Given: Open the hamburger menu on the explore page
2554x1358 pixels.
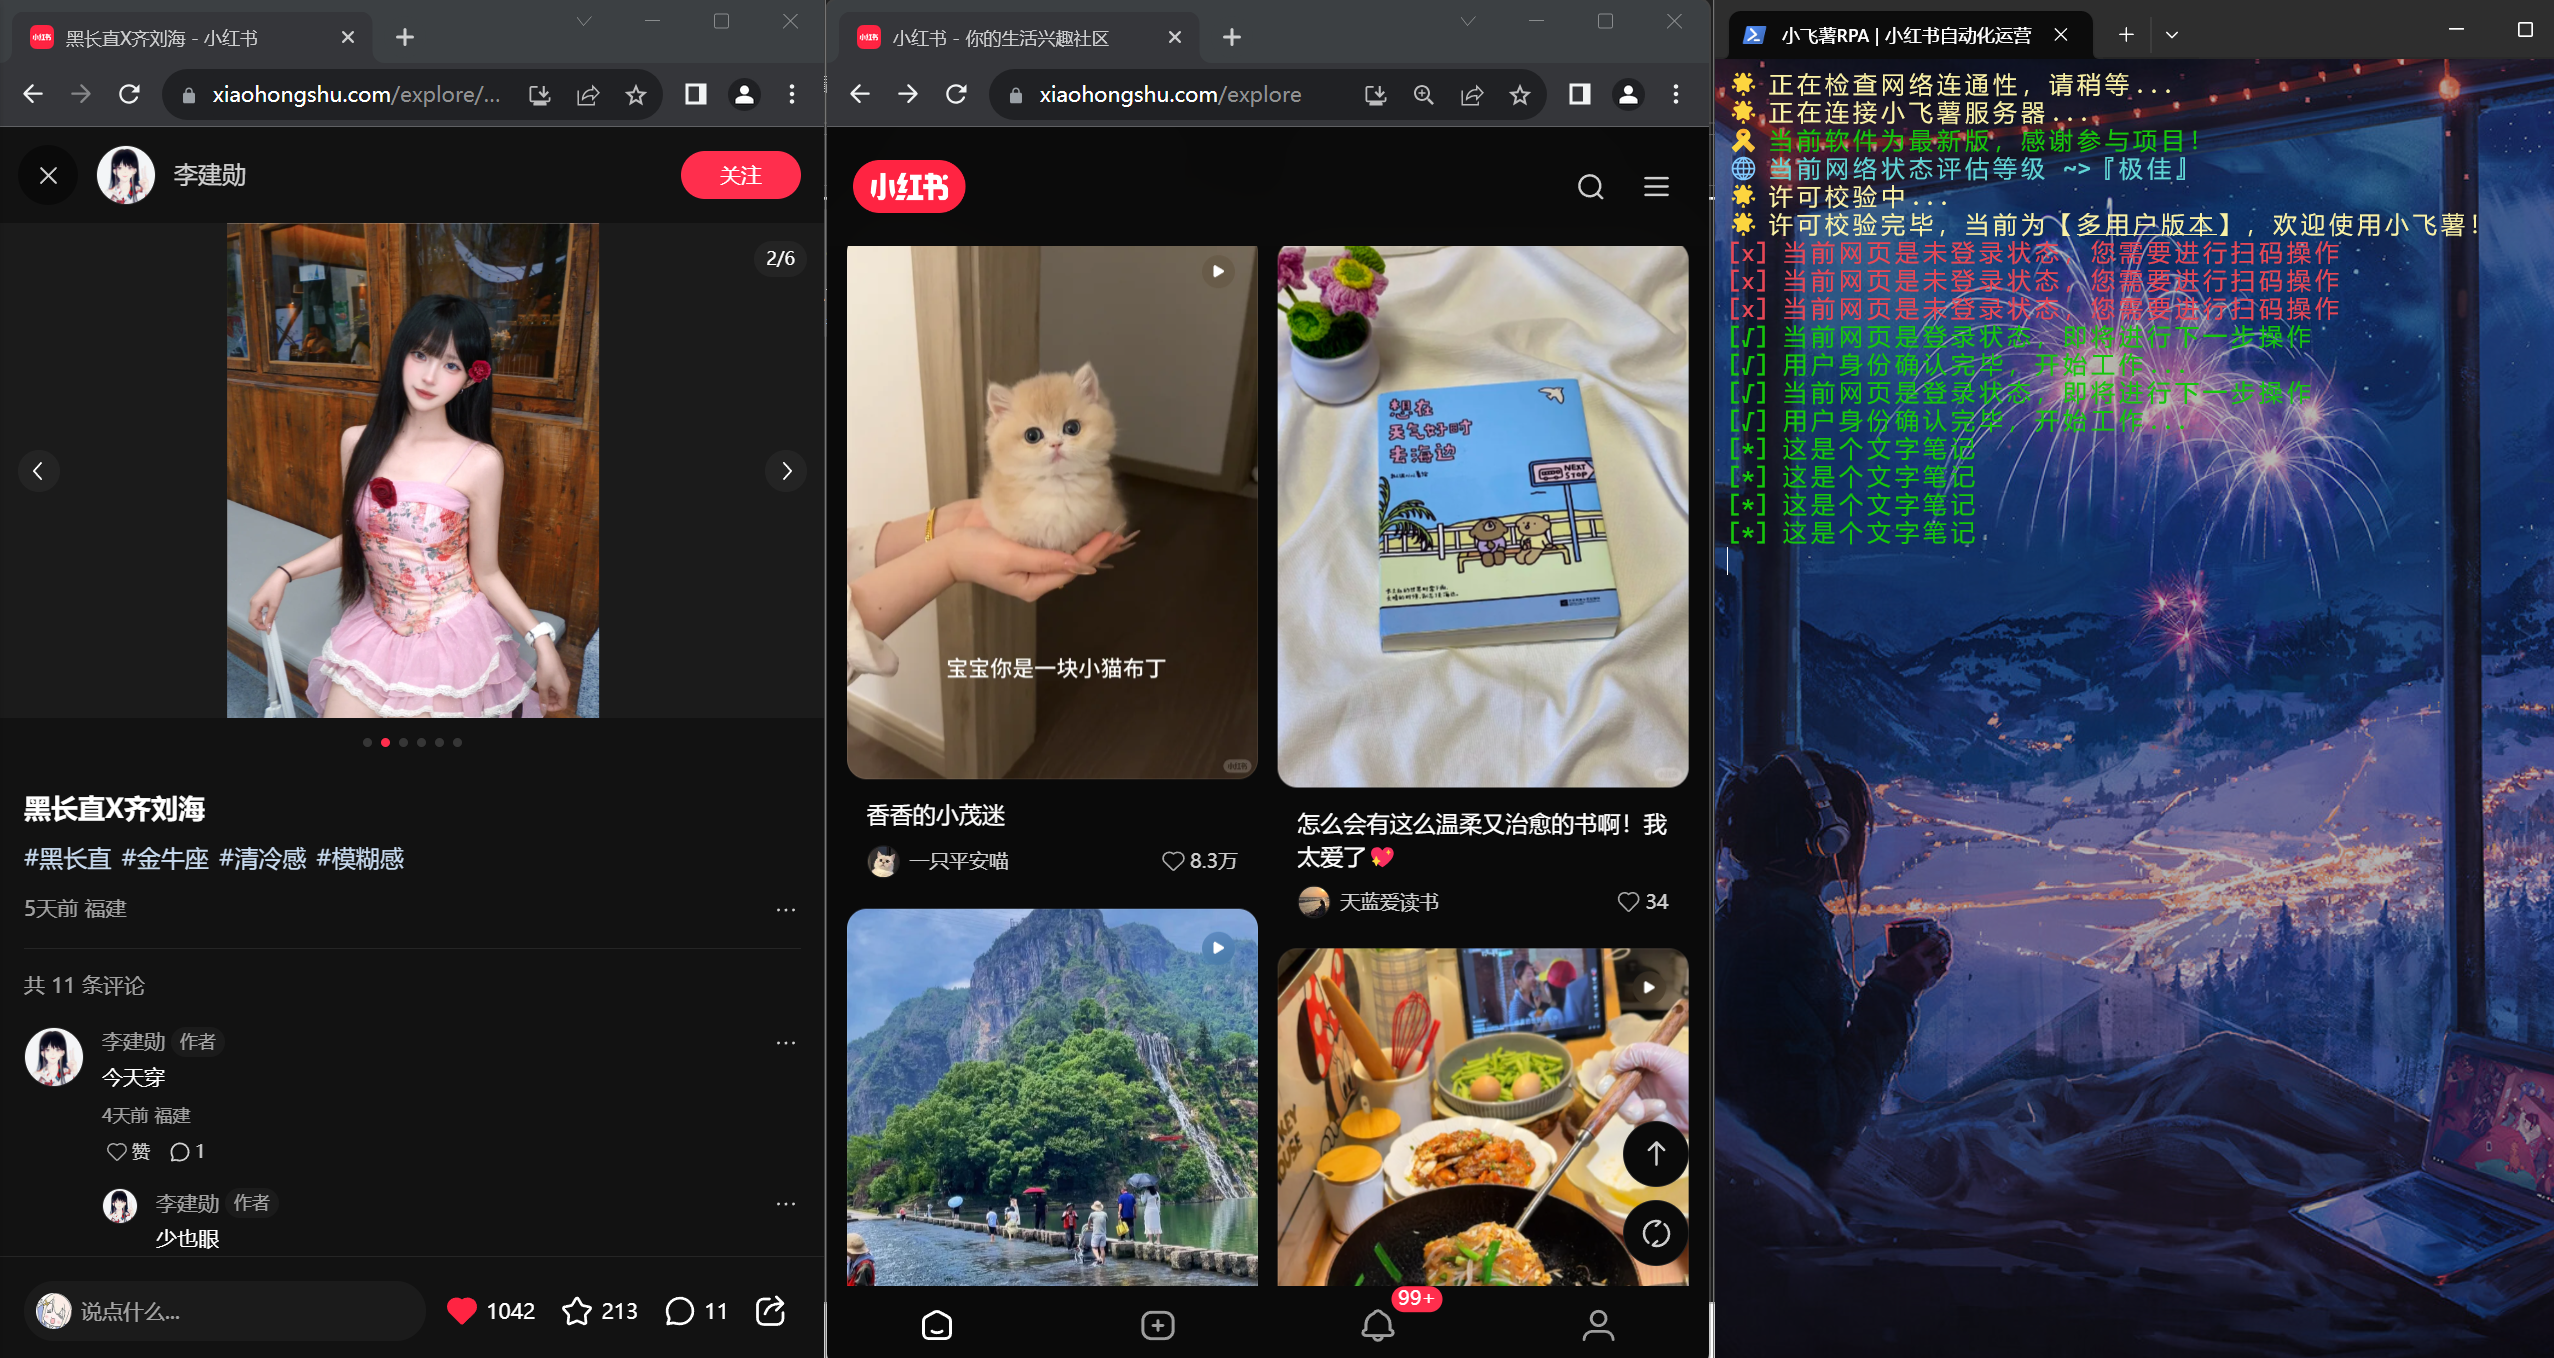Looking at the screenshot, I should pos(1656,186).
